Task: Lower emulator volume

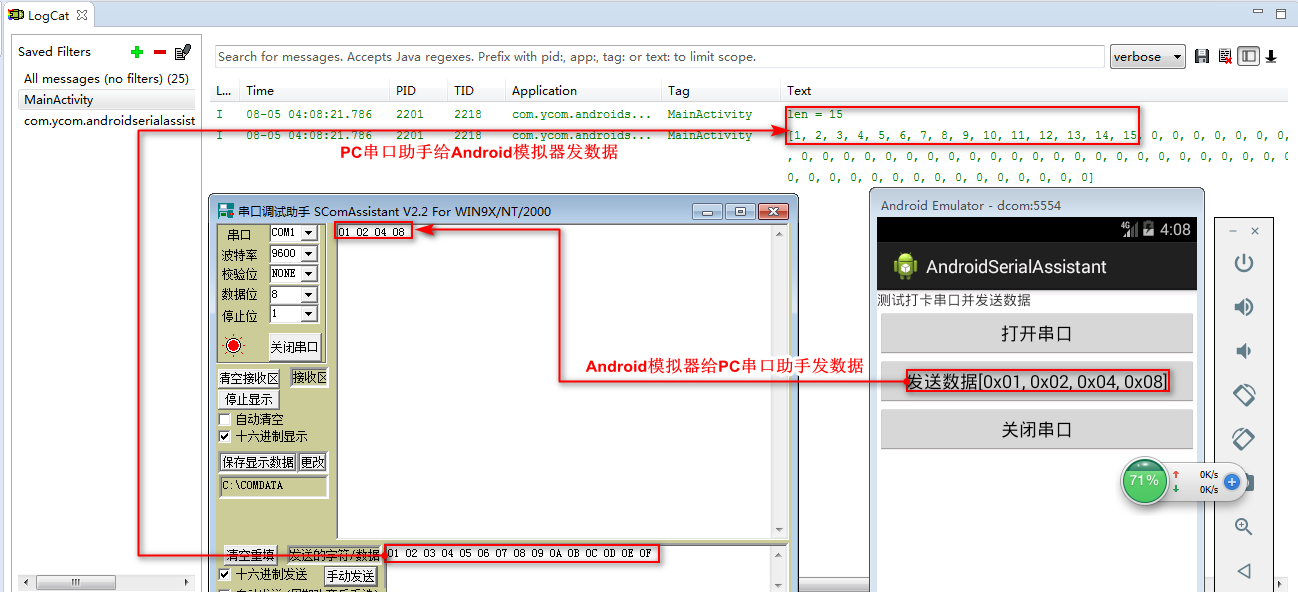Action: (x=1244, y=351)
